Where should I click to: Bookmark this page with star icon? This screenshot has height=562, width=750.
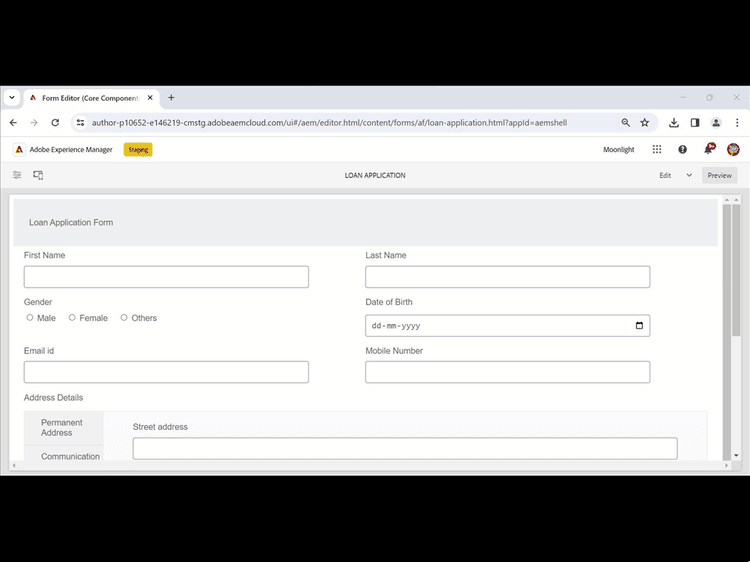coord(645,123)
